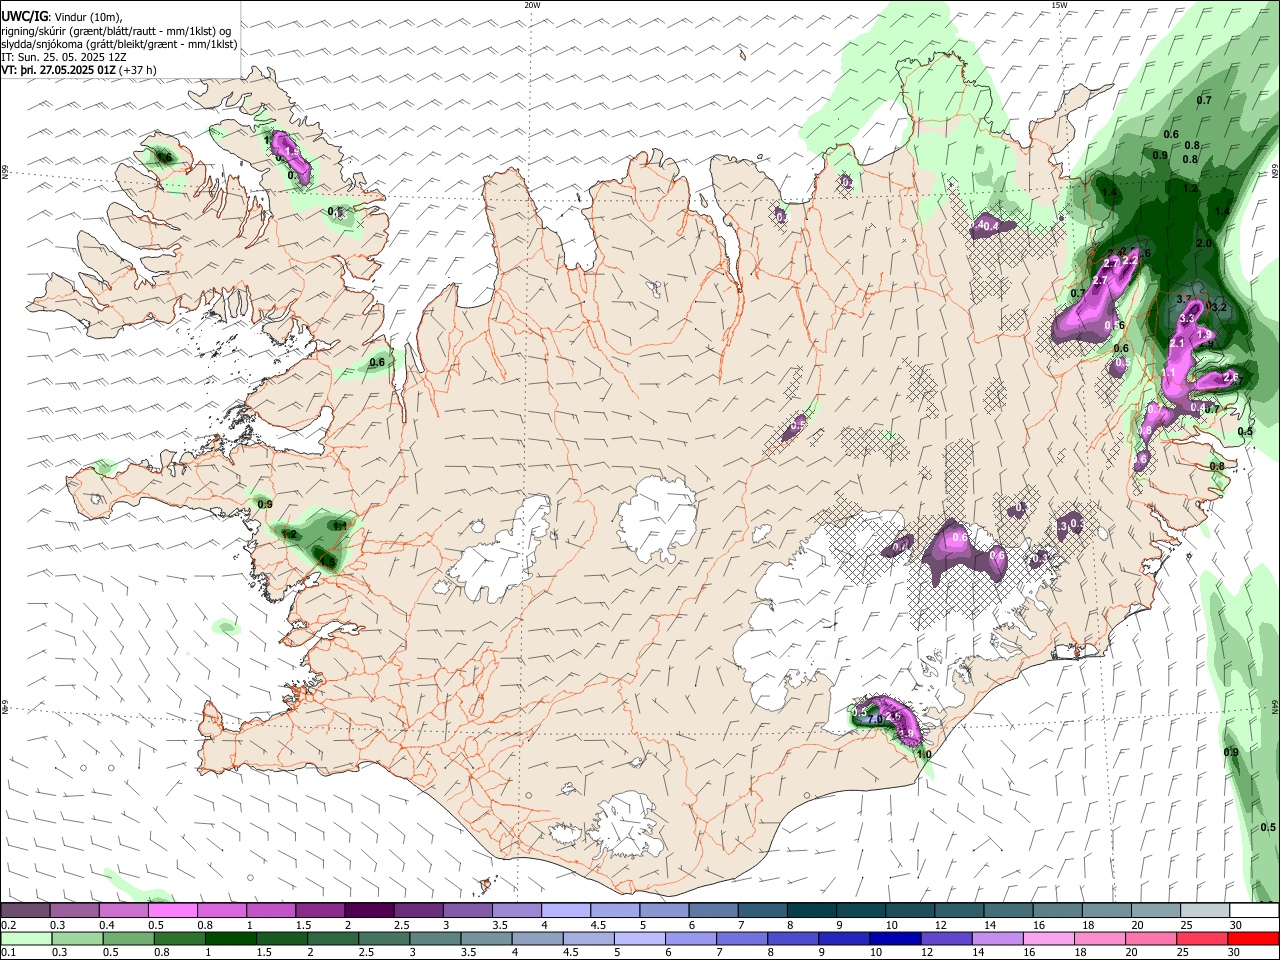Click the palest green first swatch in bottom scale
This screenshot has height=960, width=1280.
point(25,938)
